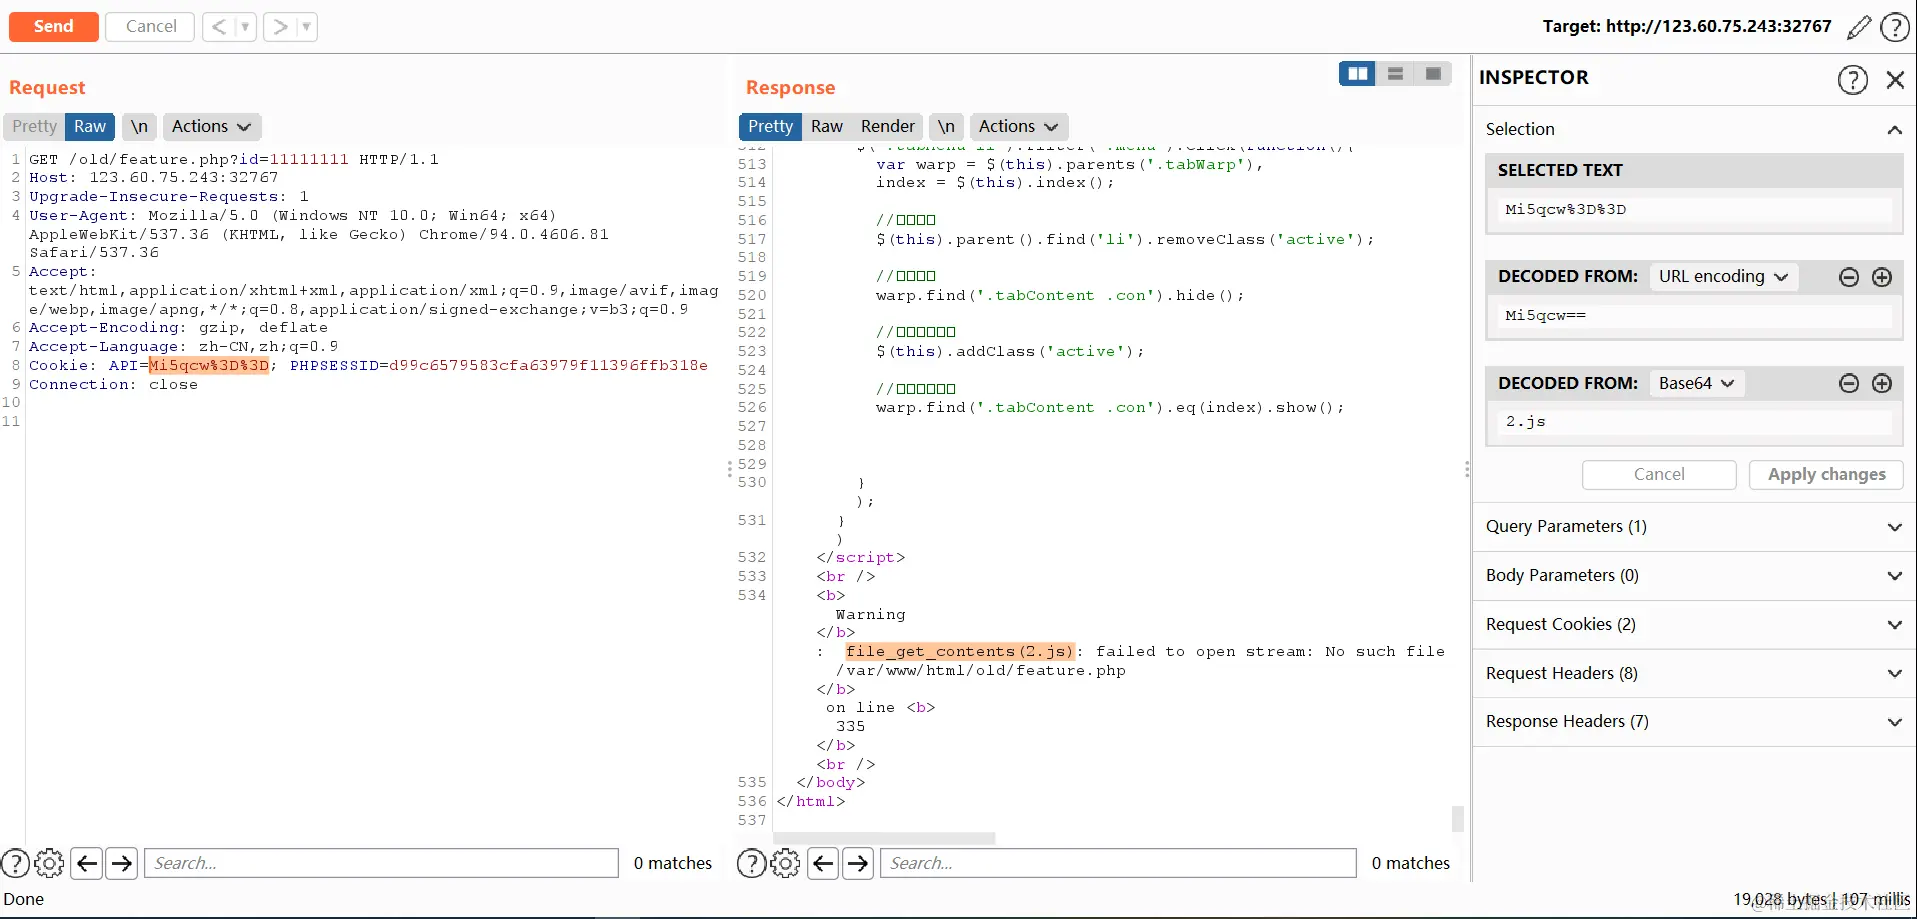Change the Base64 decode type dropdown

pyautogui.click(x=1697, y=383)
